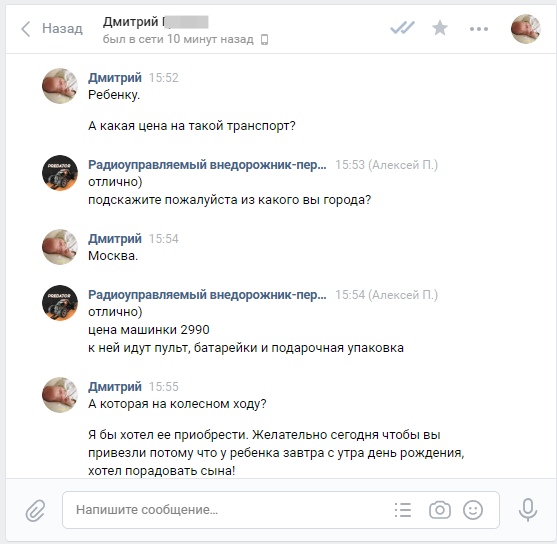The image size is (557, 544).
Task: Click Дмитрий avatar next to Москва message
Action: coord(60,247)
